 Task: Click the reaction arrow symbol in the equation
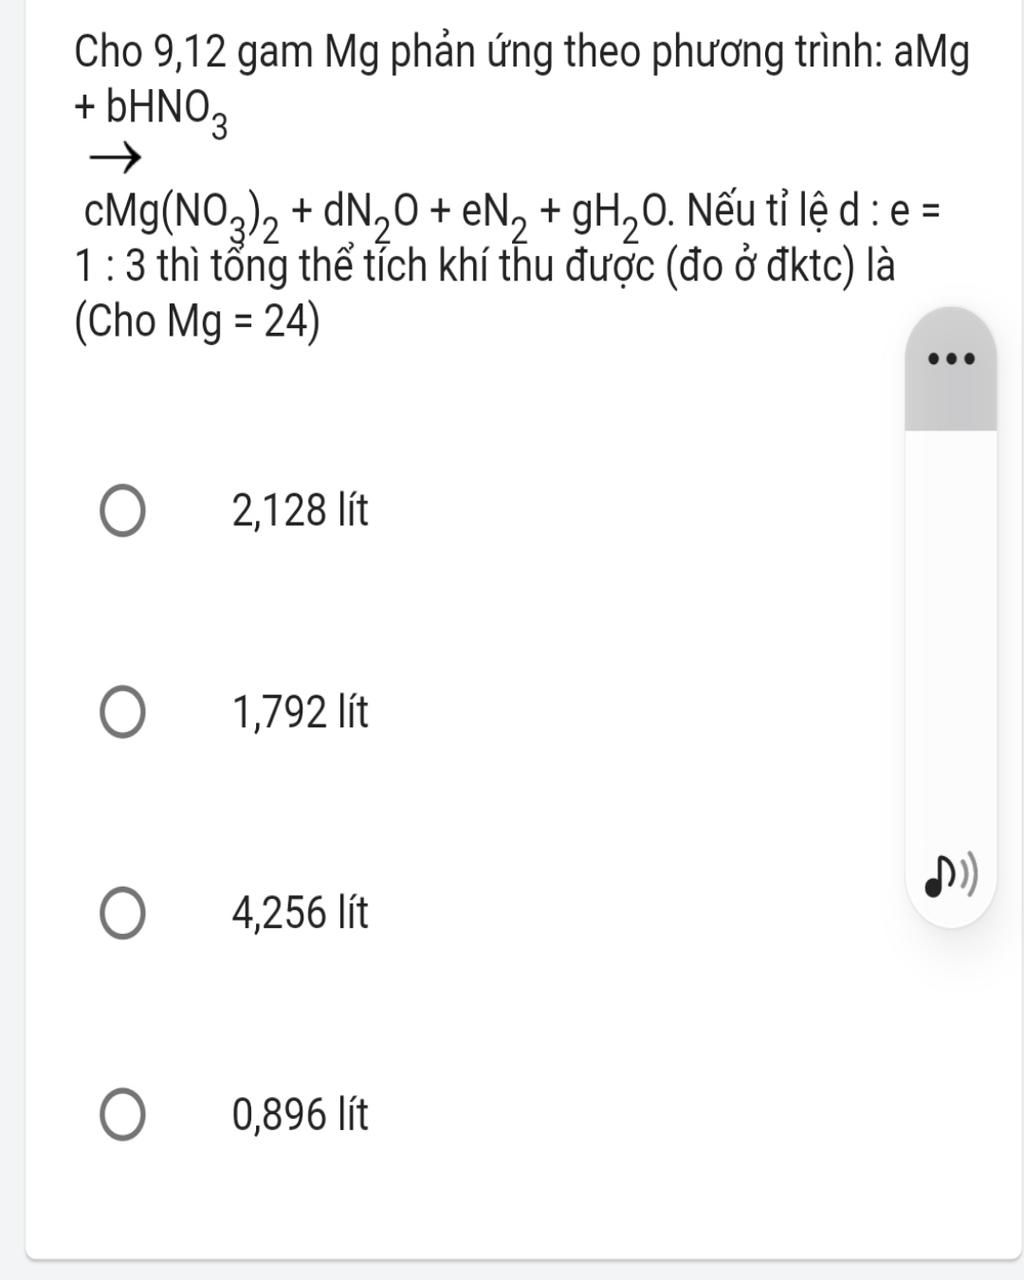click(x=113, y=156)
